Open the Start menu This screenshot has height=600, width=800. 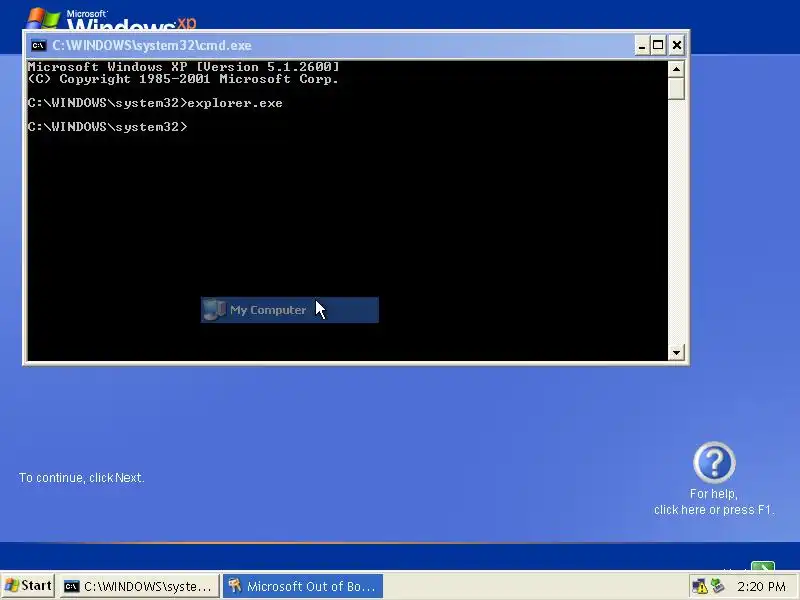click(x=28, y=586)
